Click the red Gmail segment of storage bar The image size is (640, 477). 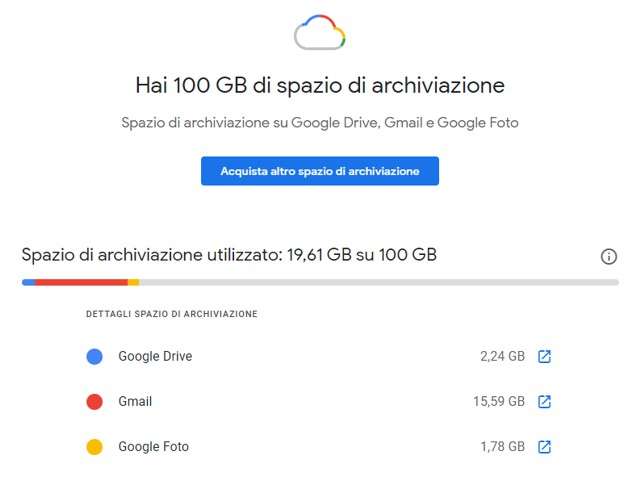[82, 283]
